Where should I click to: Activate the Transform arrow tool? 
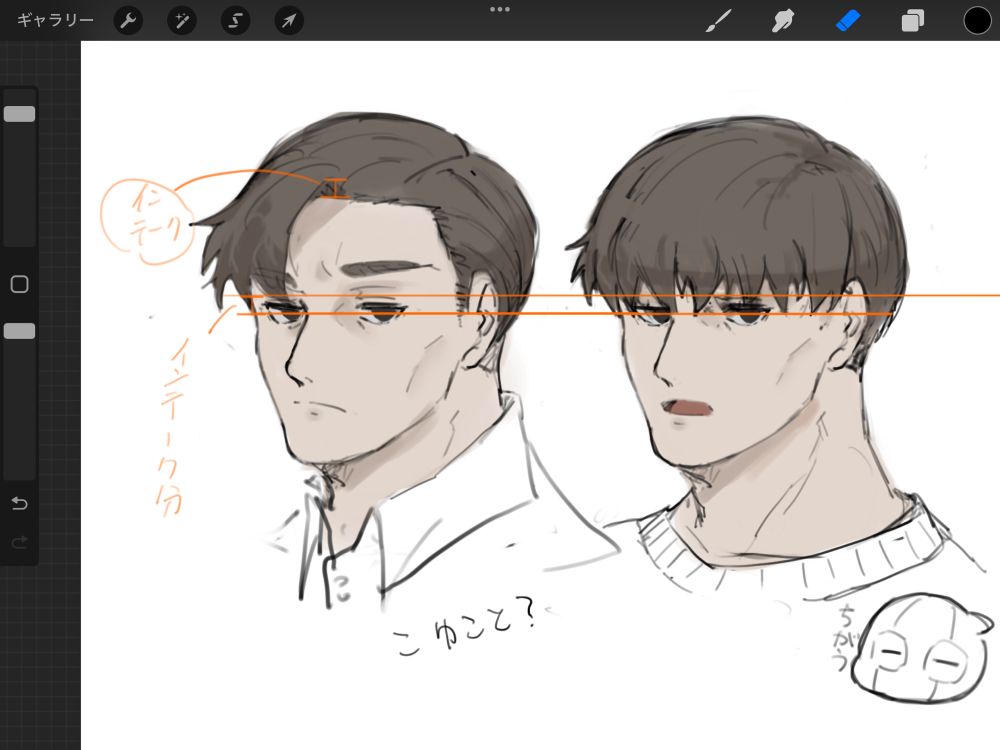(x=289, y=21)
